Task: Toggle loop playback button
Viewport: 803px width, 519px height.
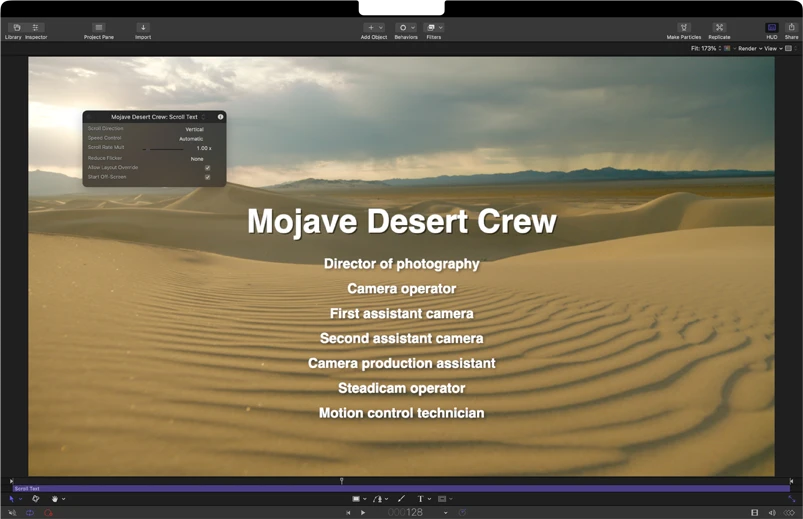Action: 30,512
